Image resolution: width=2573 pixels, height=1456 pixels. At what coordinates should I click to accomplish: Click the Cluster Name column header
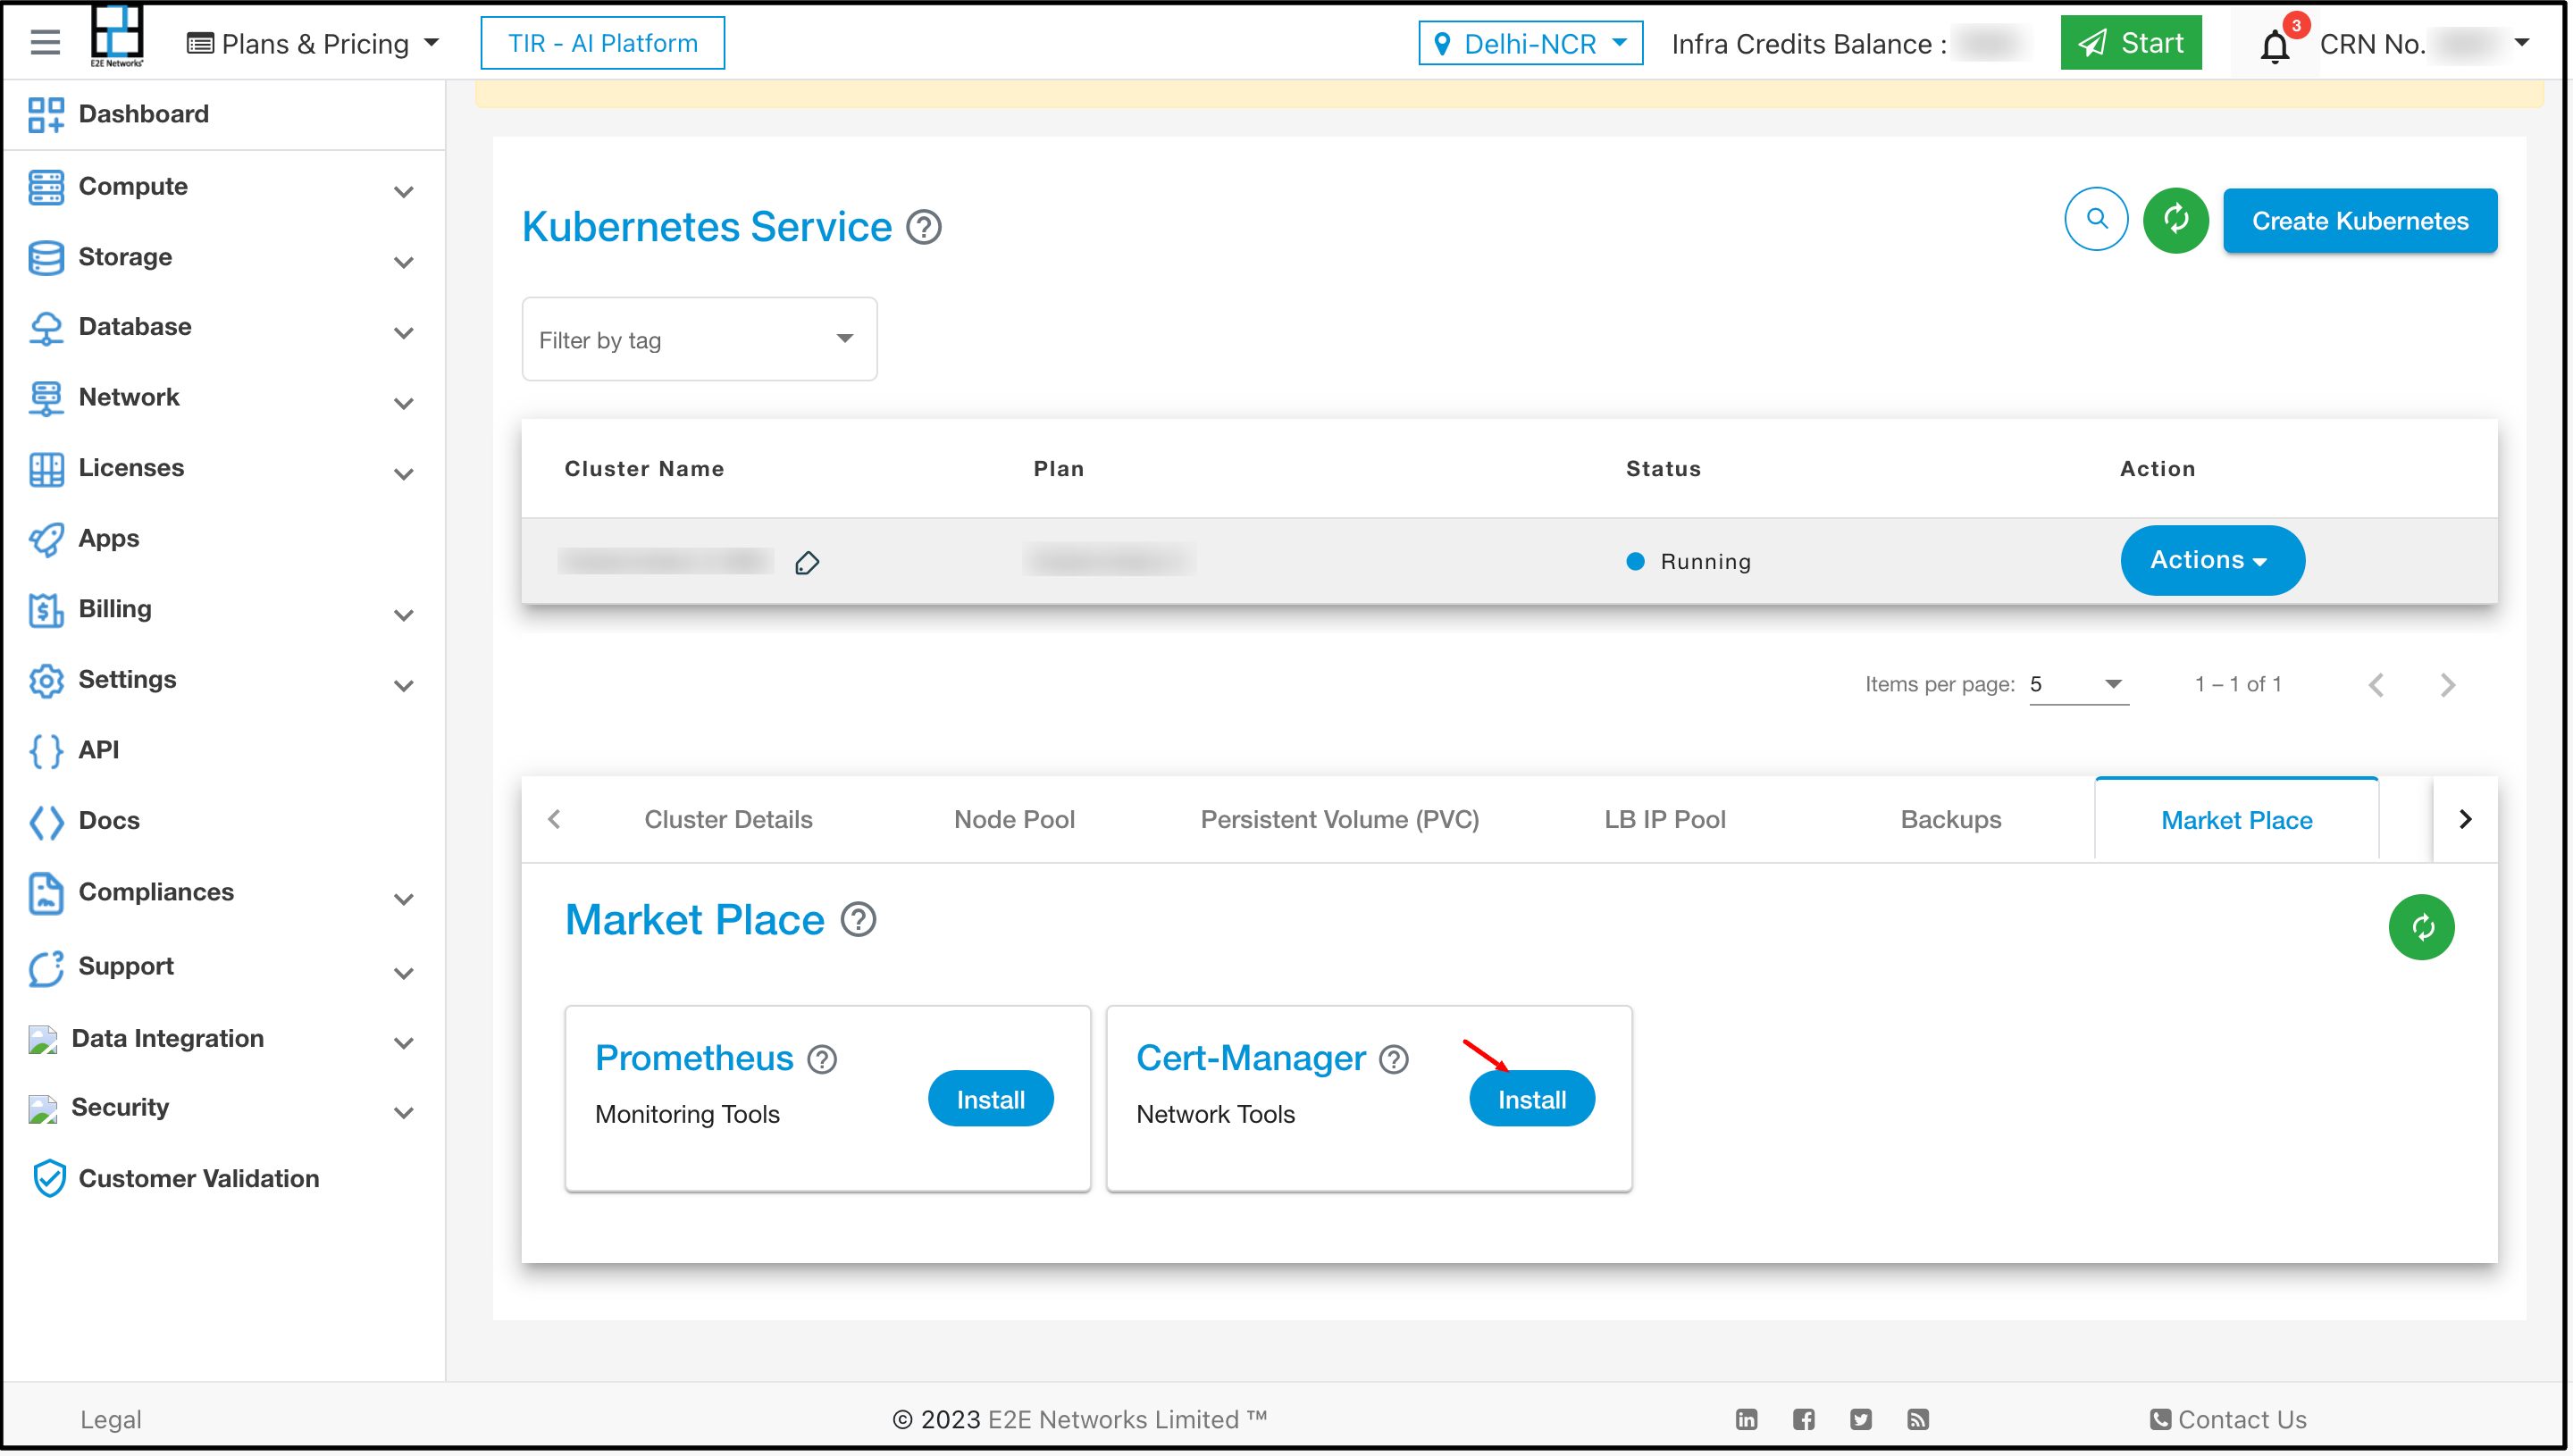point(644,469)
